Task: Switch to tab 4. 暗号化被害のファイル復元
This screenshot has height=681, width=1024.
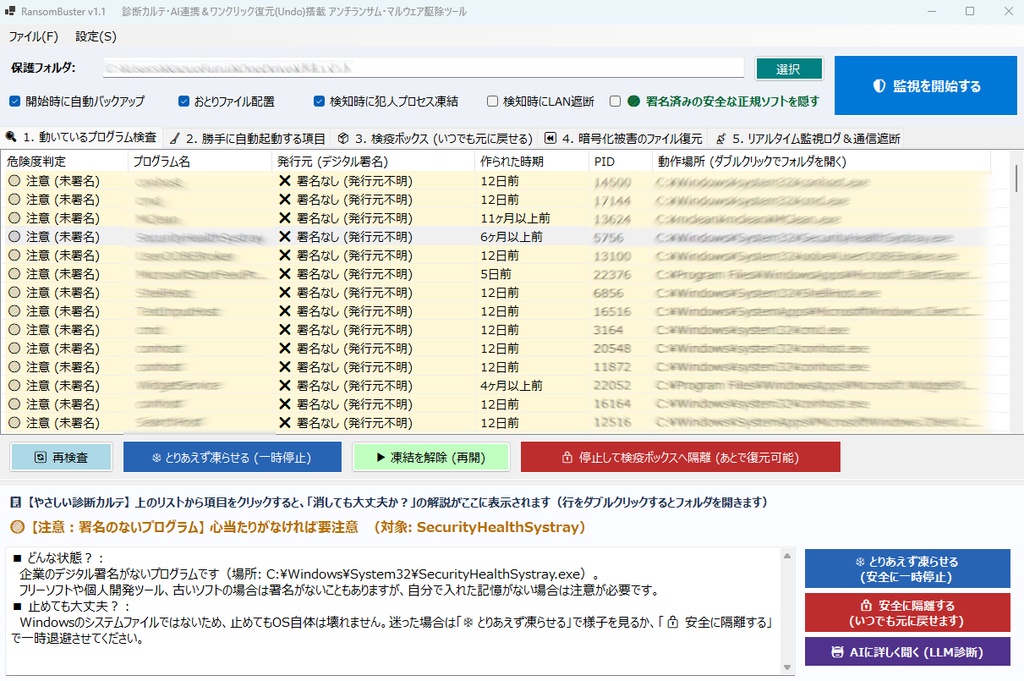Action: tap(624, 138)
